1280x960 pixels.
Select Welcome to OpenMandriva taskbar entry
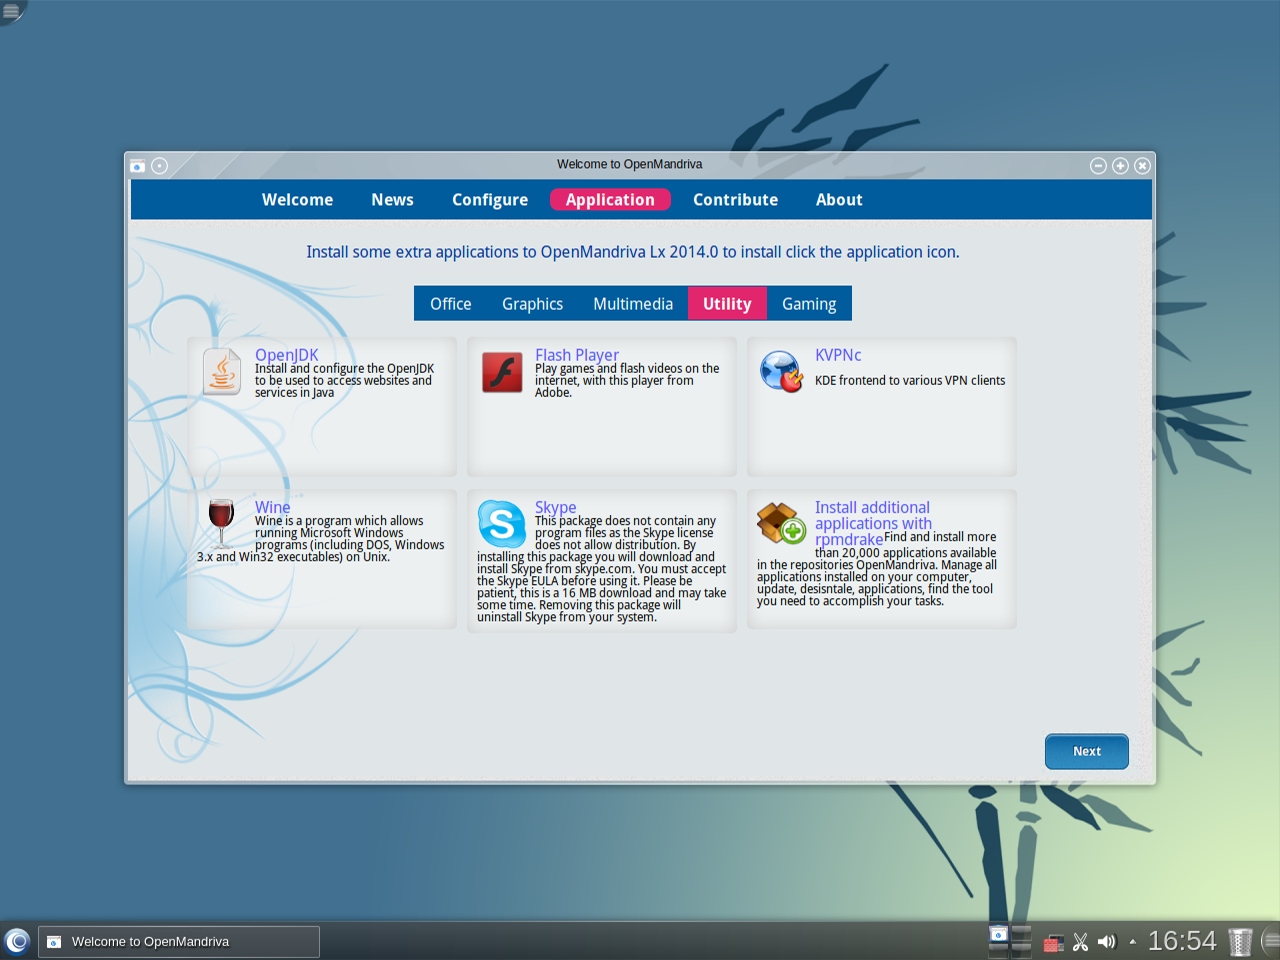tap(179, 942)
